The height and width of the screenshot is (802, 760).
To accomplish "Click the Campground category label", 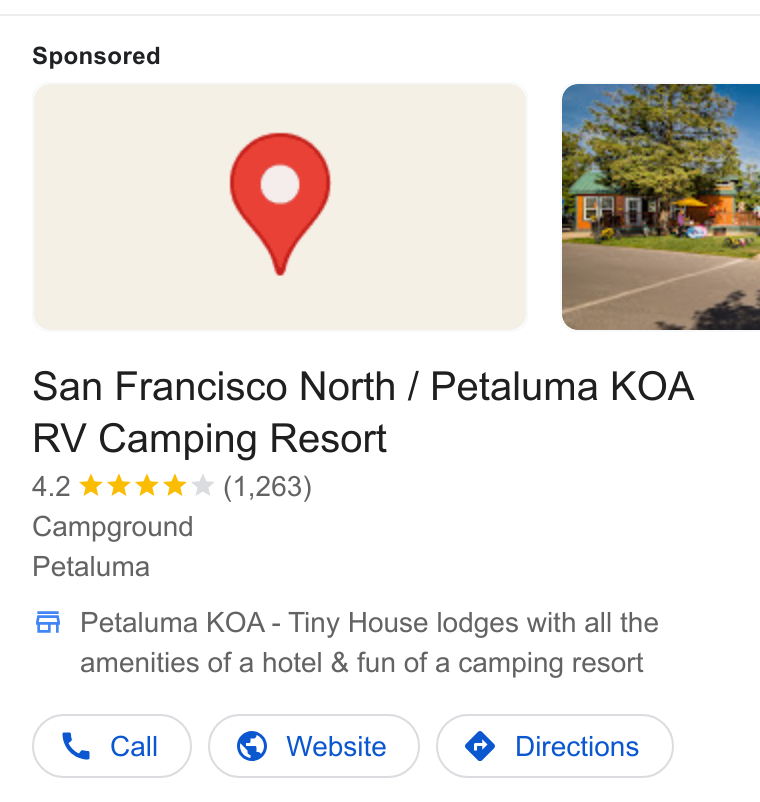I will 113,527.
